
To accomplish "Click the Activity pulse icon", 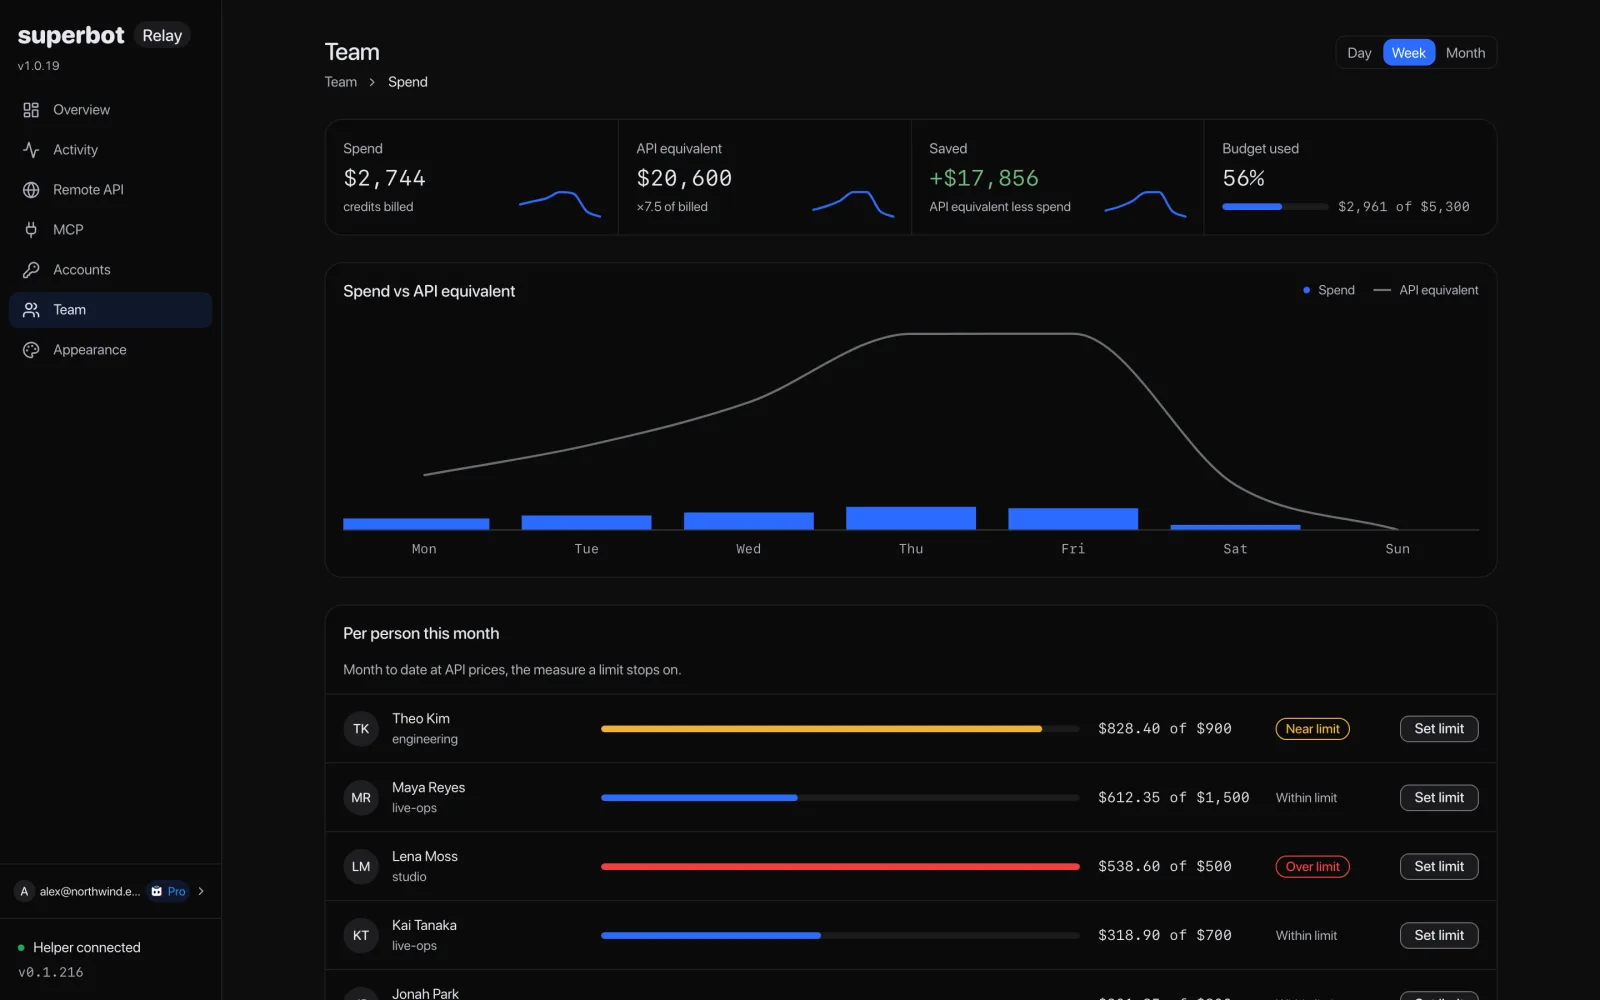I will [31, 150].
